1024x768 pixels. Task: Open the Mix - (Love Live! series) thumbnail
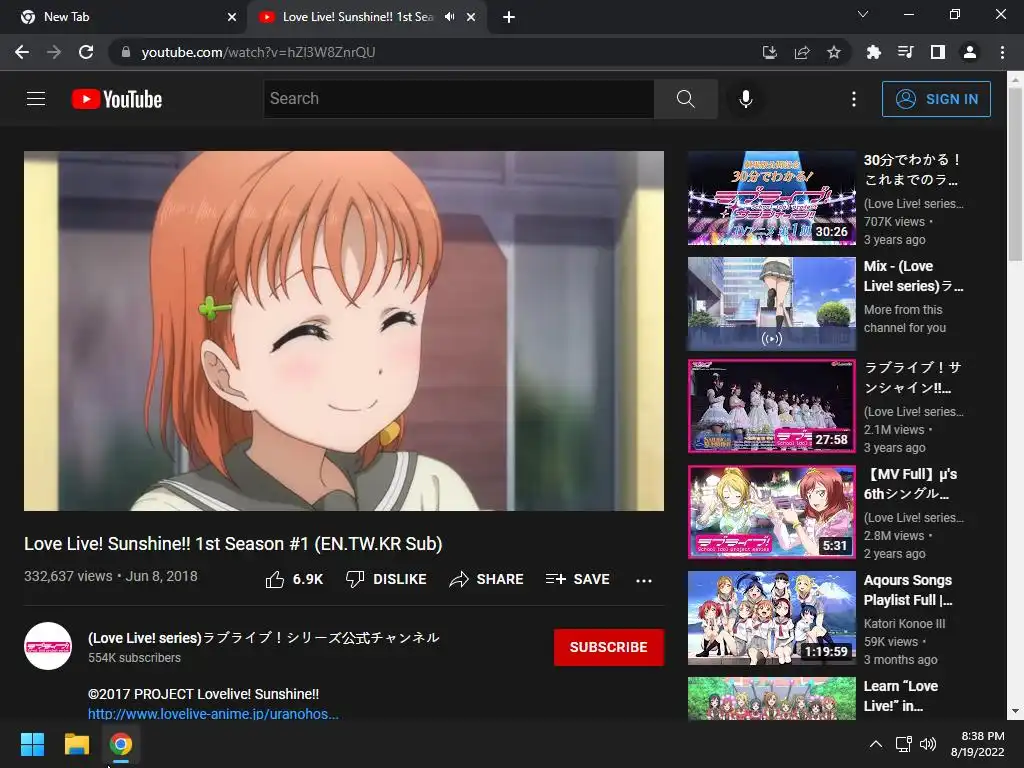(771, 304)
